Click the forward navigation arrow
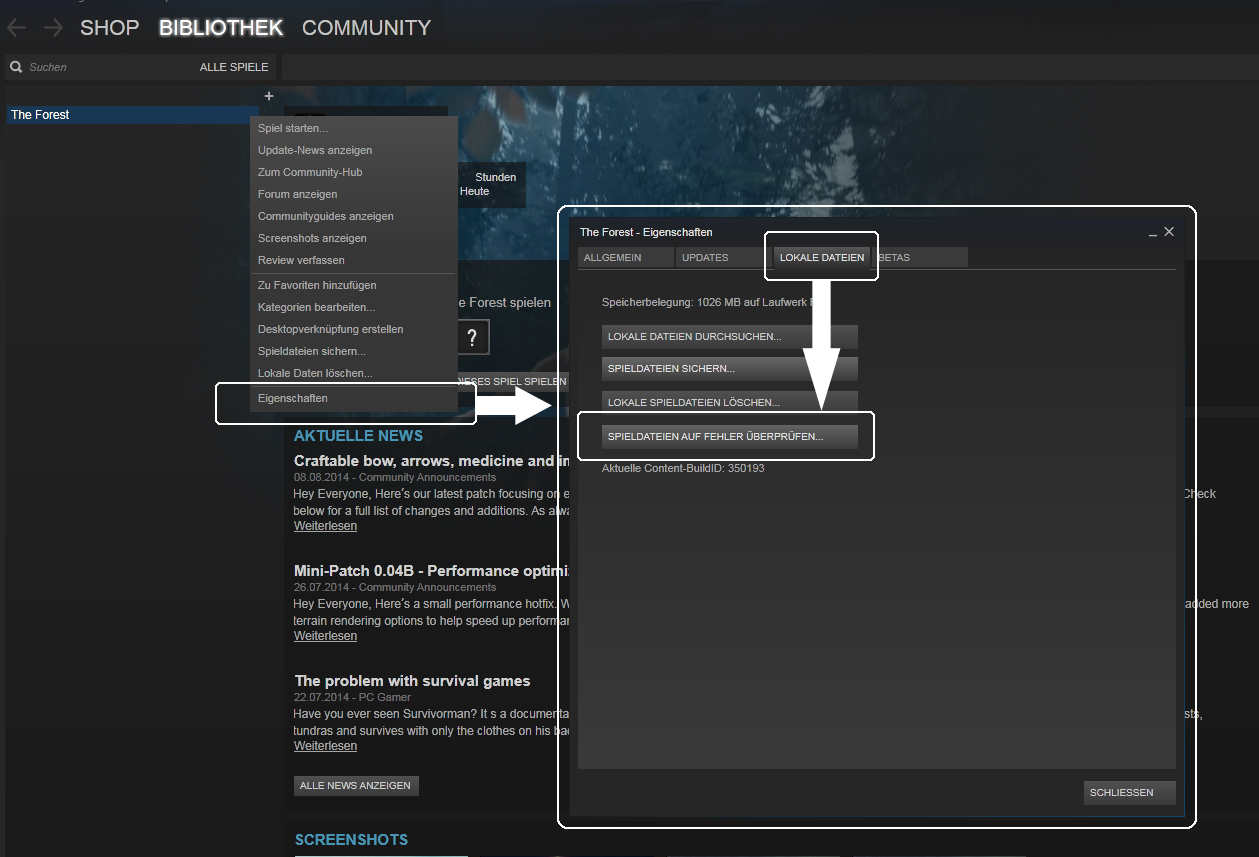 [54, 28]
